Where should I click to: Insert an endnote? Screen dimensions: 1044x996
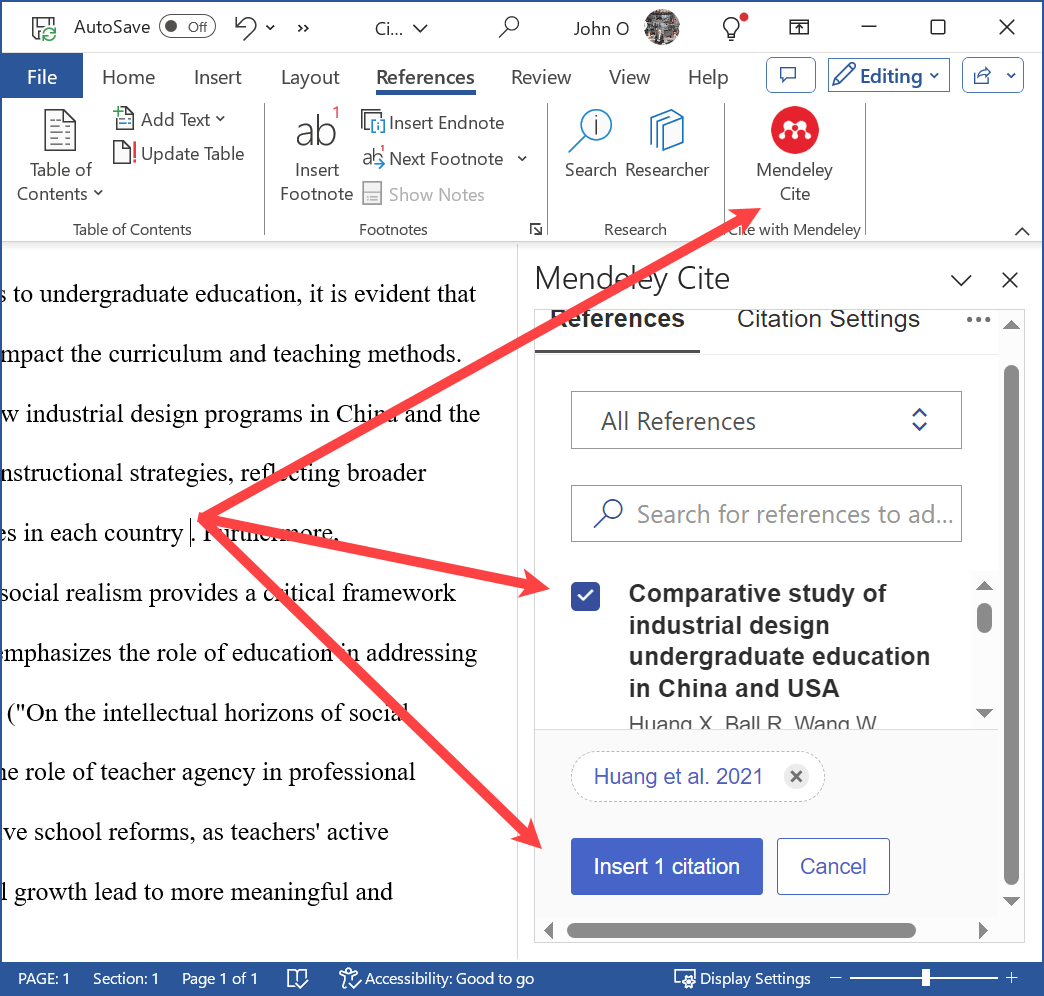click(x=432, y=122)
